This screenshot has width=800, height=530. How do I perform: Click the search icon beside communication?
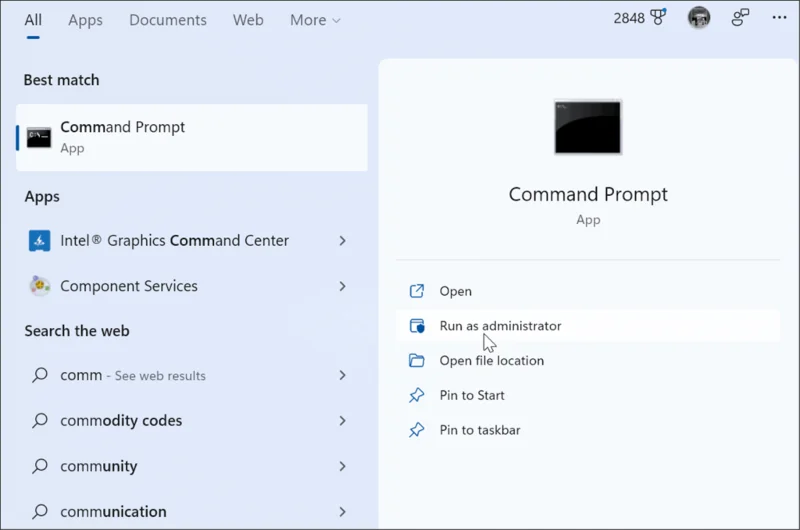(x=40, y=511)
